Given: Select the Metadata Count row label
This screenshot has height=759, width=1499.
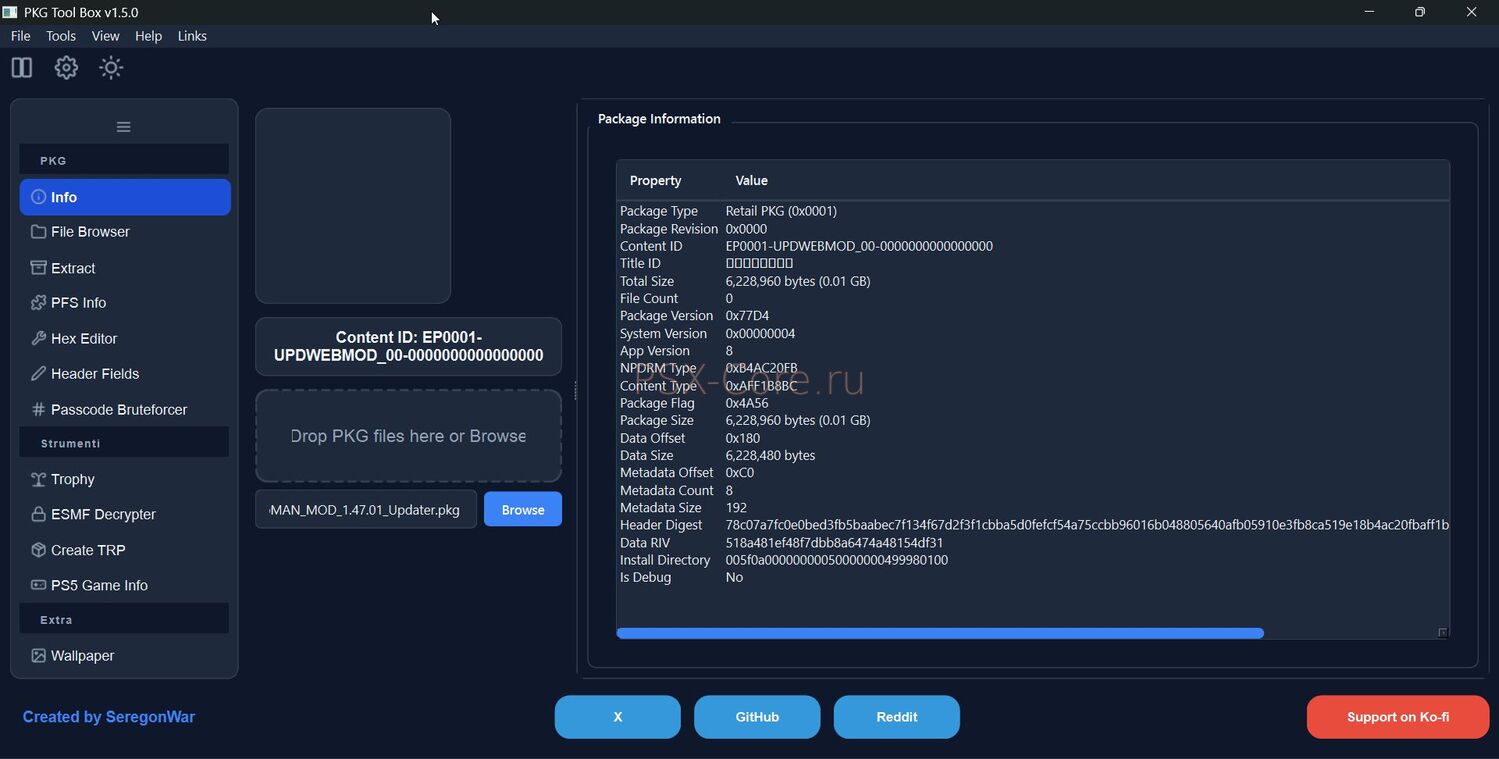Looking at the screenshot, I should tap(667, 490).
